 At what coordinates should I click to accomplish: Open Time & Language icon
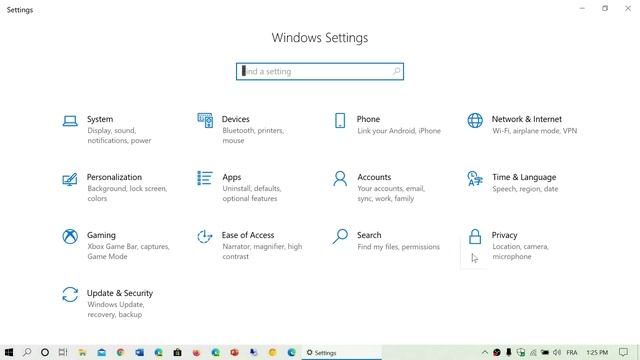coord(475,179)
